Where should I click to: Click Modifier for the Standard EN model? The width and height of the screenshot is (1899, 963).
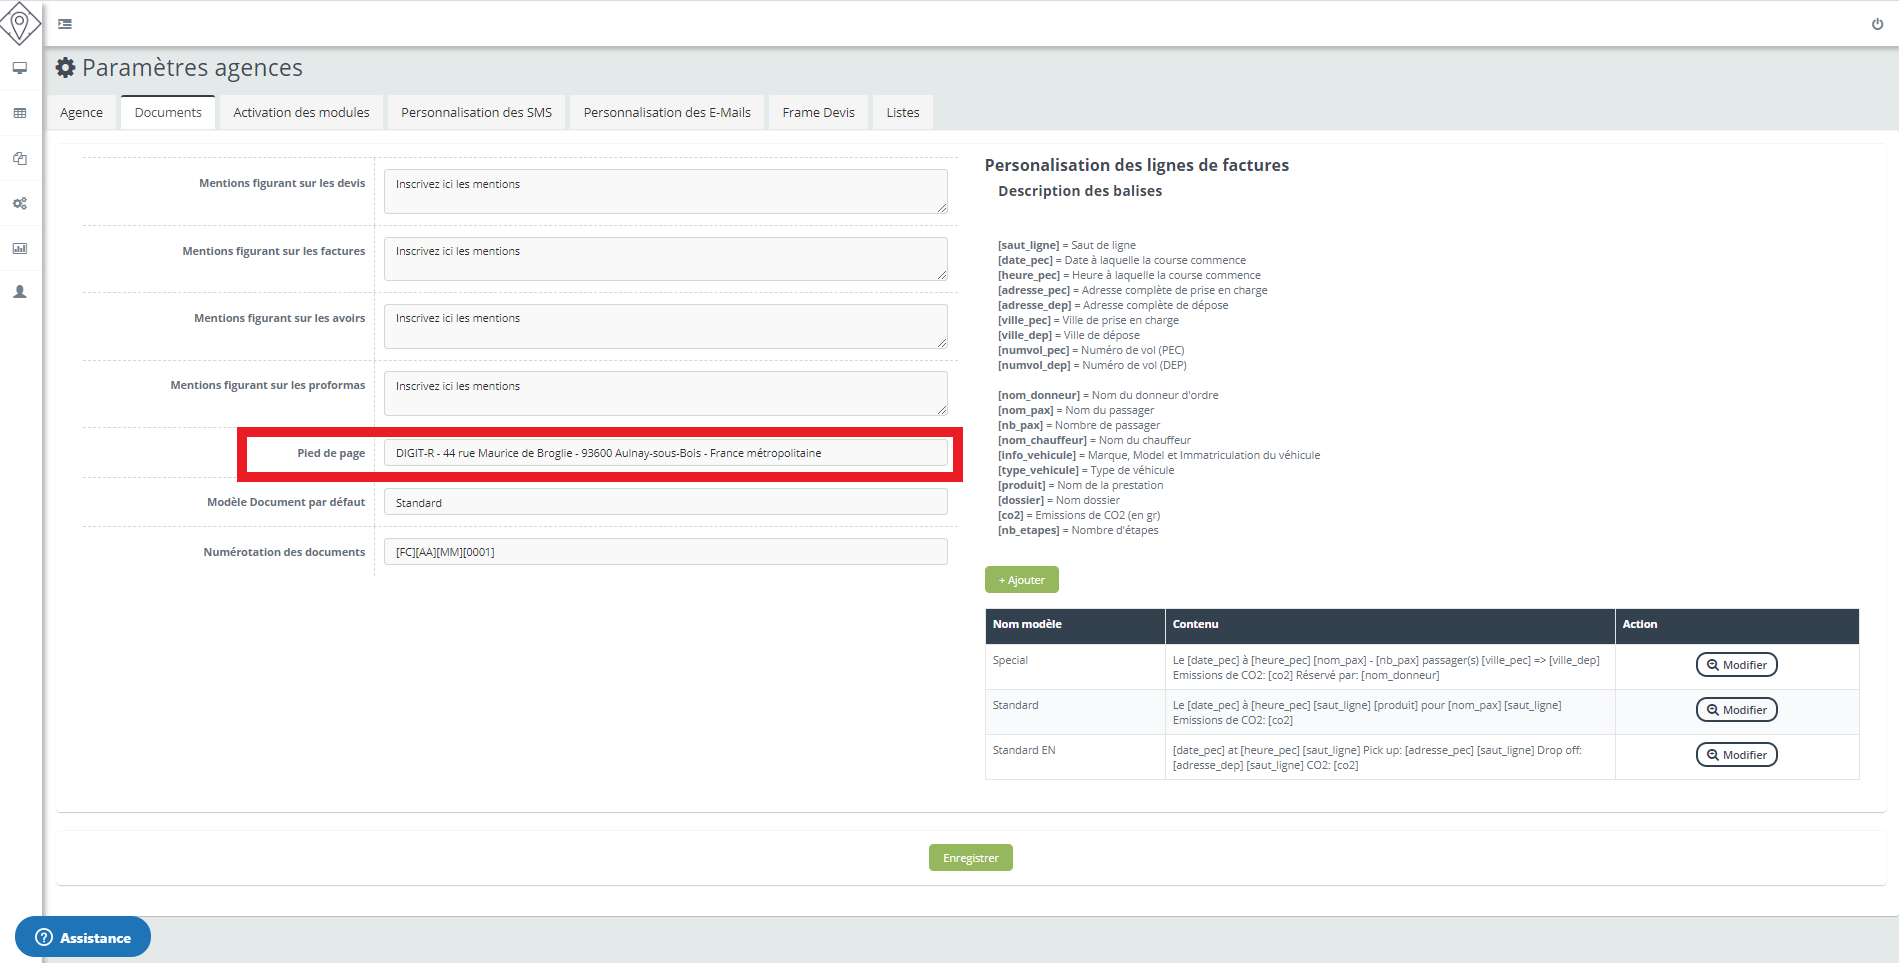pyautogui.click(x=1736, y=754)
